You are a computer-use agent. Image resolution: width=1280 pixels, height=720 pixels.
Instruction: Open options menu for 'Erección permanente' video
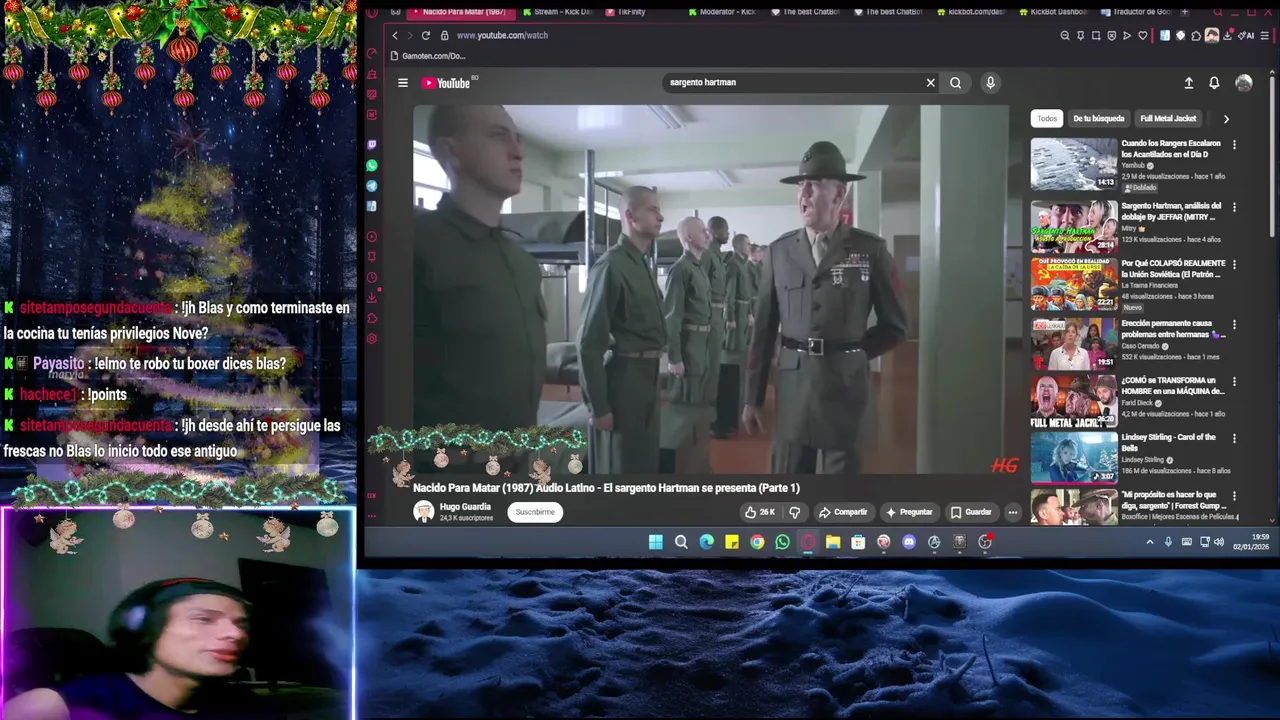[1234, 325]
